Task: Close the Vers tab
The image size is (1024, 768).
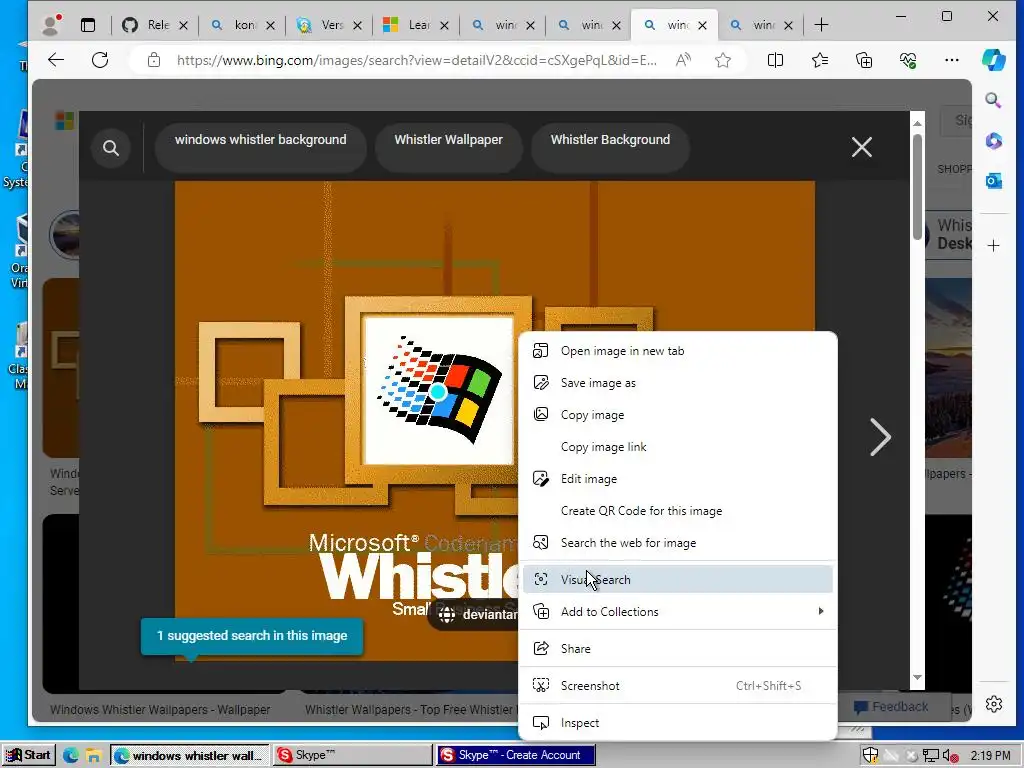Action: click(357, 25)
